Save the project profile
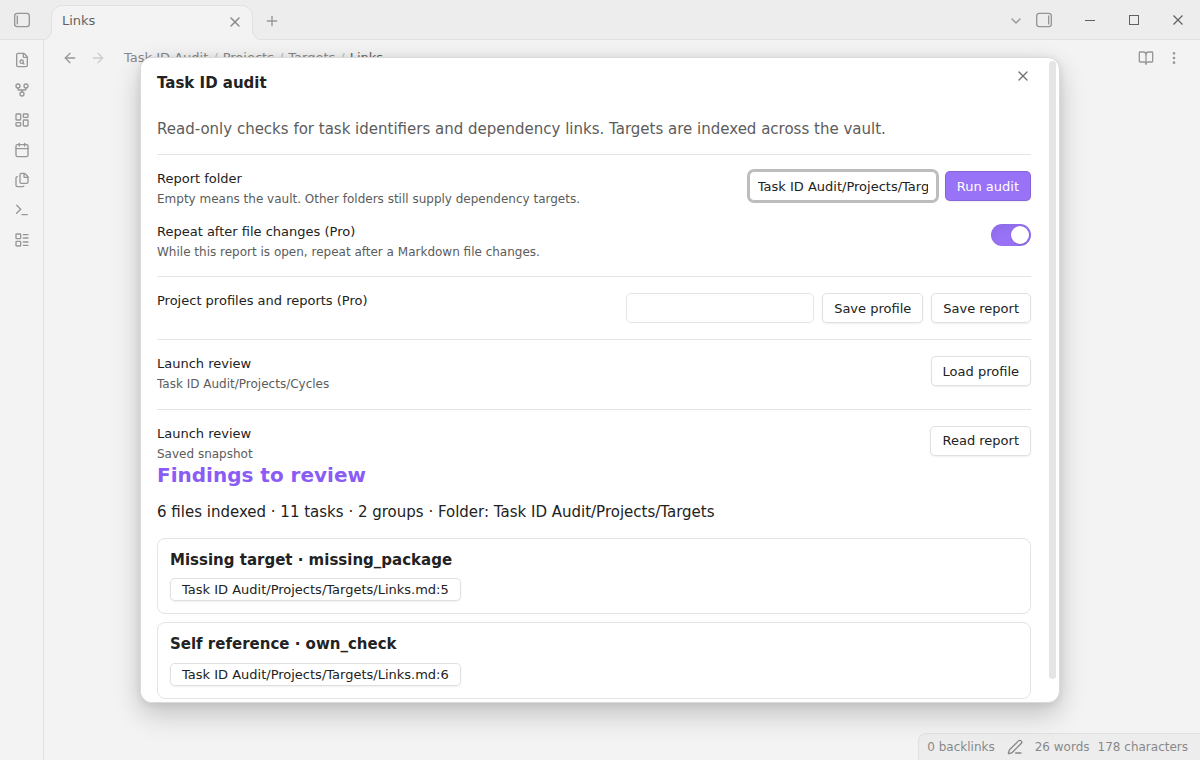1200x760 pixels. [x=872, y=308]
